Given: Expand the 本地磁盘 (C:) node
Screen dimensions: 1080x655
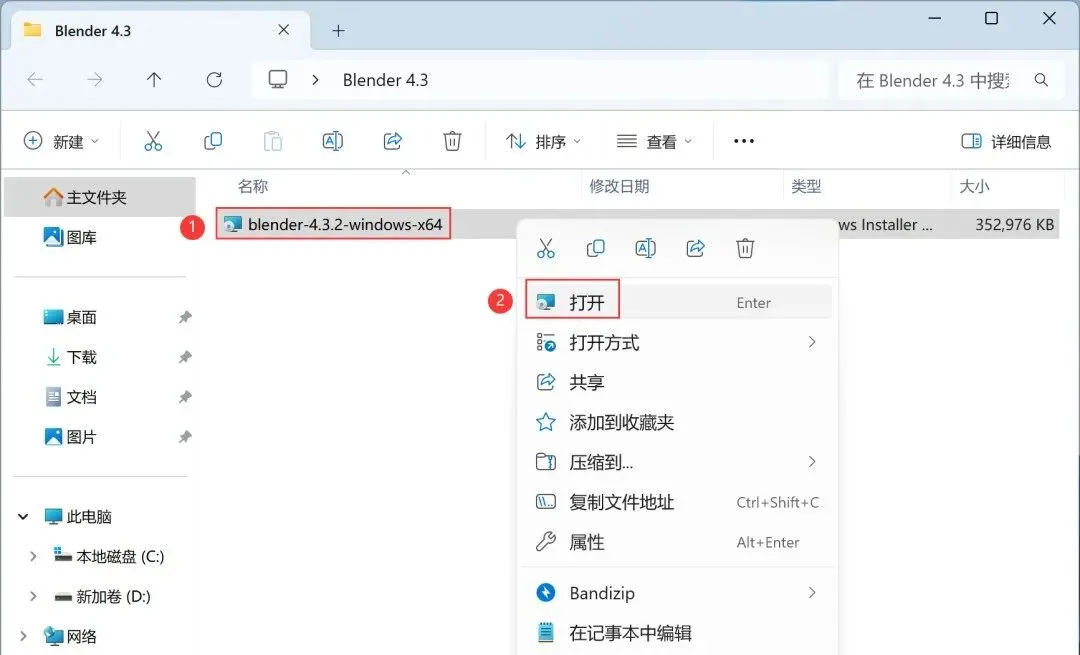Looking at the screenshot, I should point(32,557).
